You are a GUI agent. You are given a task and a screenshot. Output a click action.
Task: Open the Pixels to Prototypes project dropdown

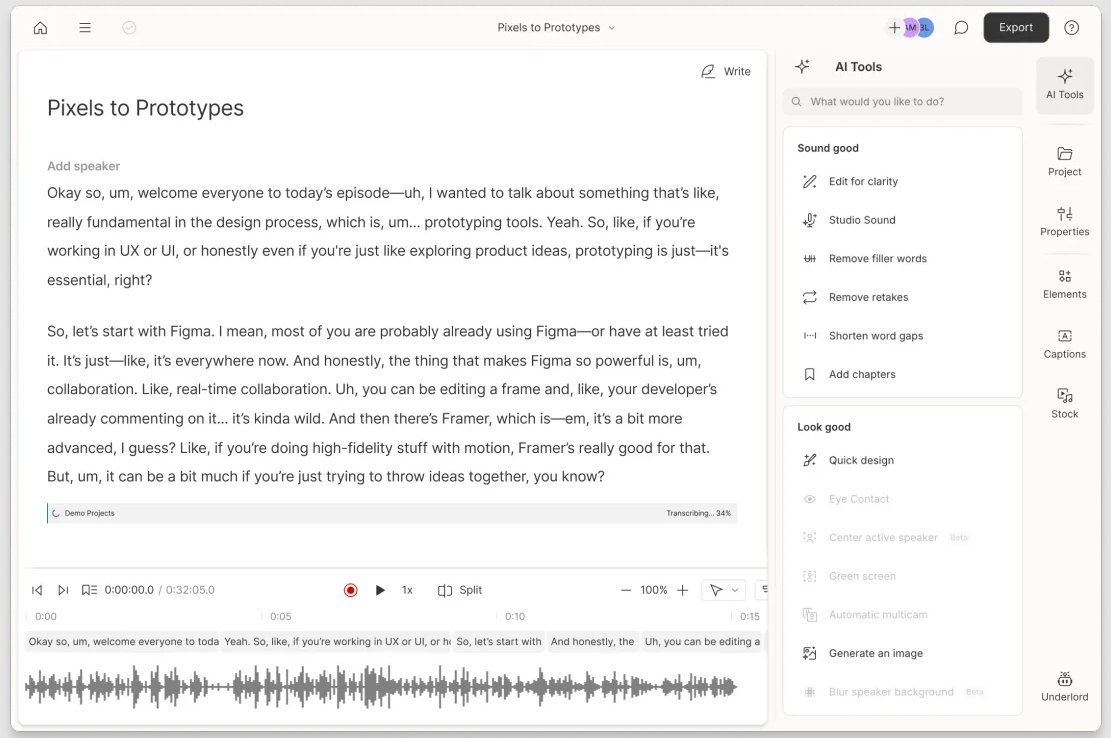pos(556,27)
